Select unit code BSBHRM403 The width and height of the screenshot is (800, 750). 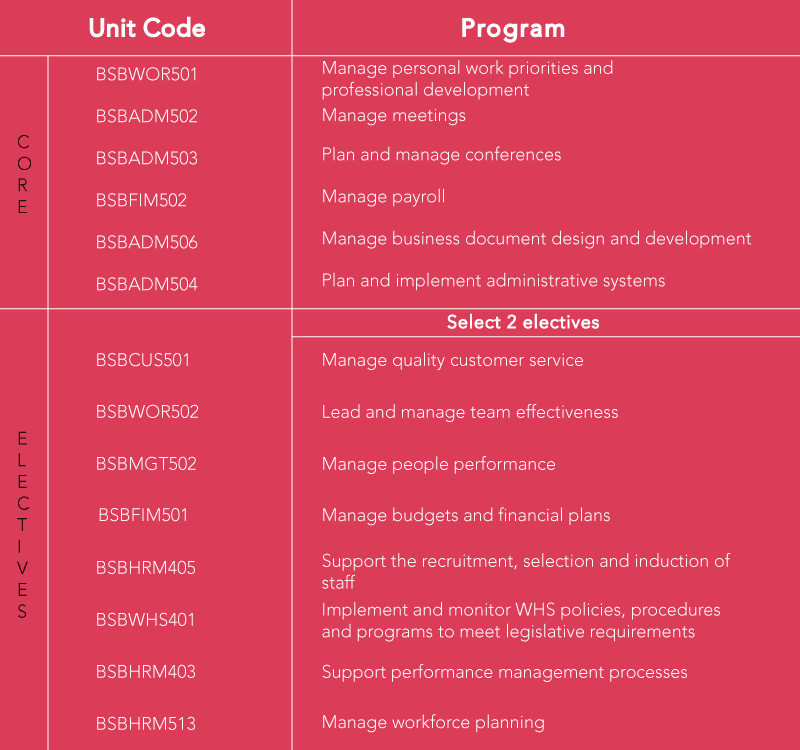point(146,672)
